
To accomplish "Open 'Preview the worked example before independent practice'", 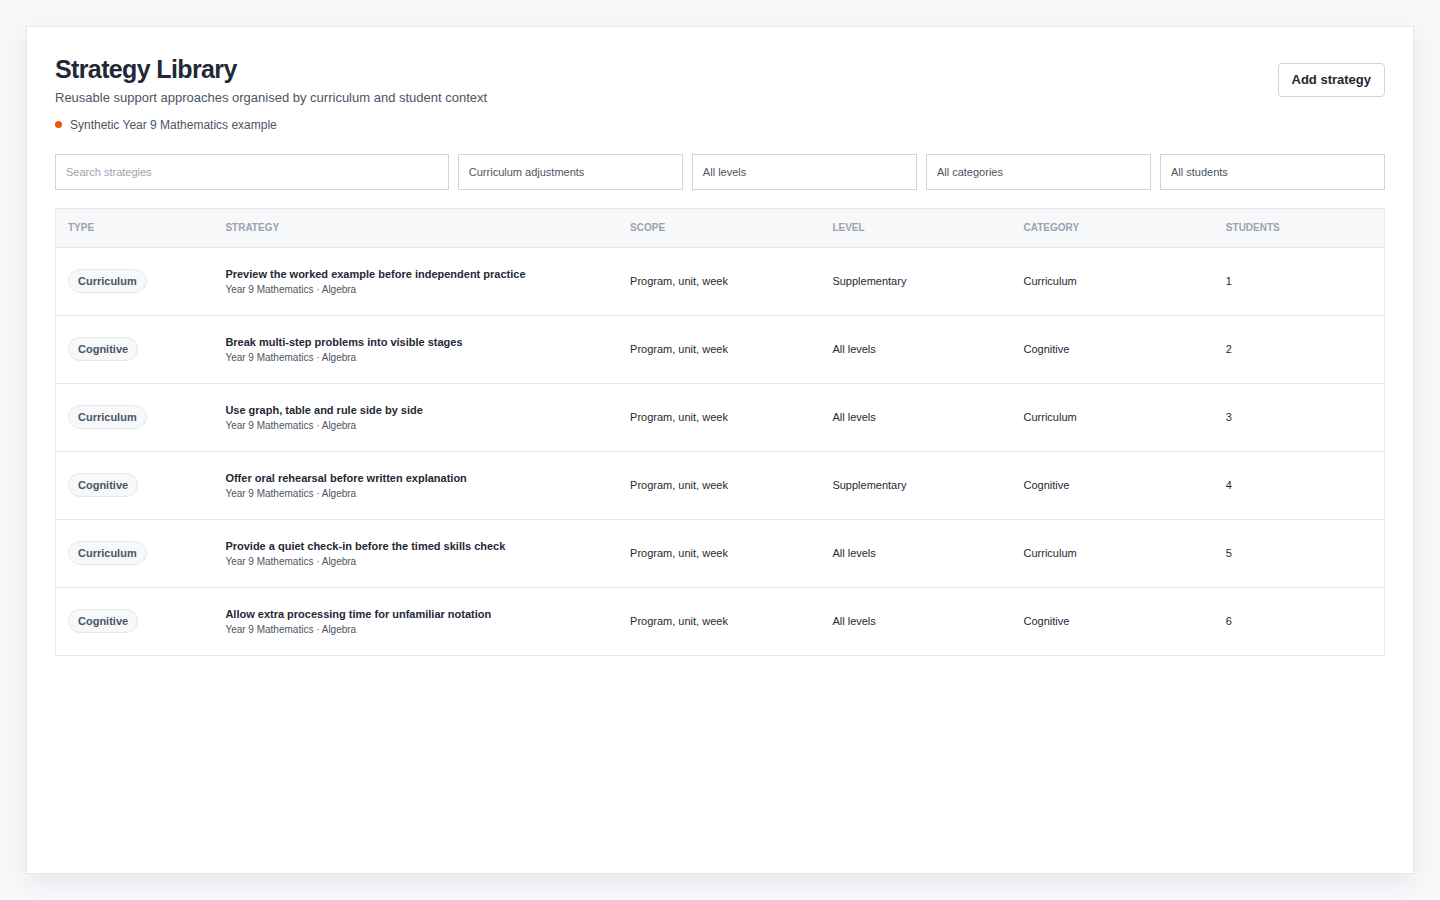I will click(375, 274).
